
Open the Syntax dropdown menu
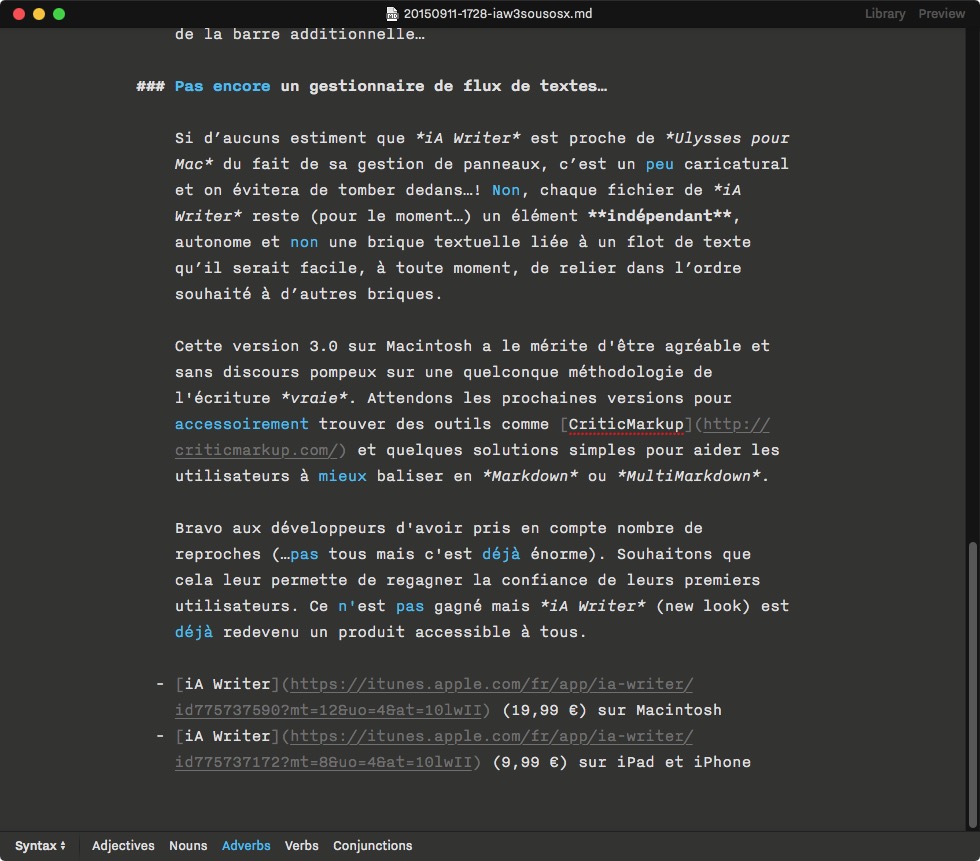point(40,845)
